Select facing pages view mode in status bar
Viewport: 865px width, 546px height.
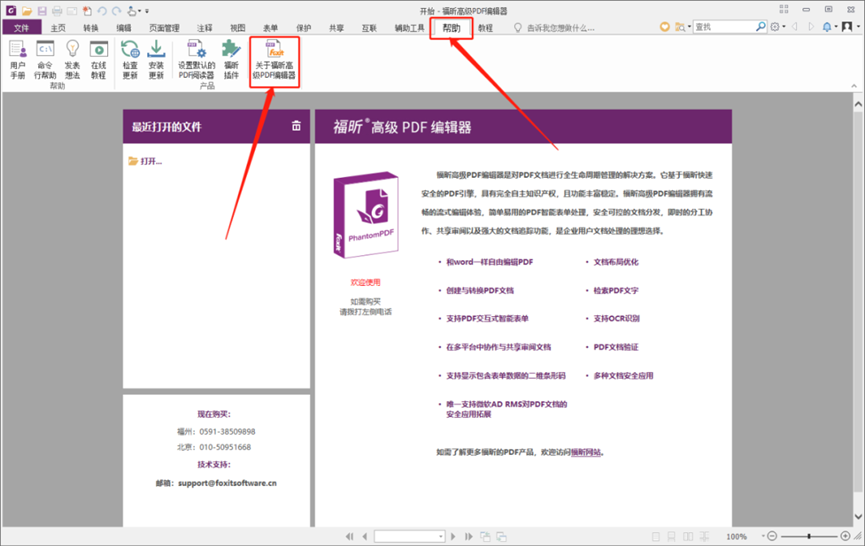(688, 536)
